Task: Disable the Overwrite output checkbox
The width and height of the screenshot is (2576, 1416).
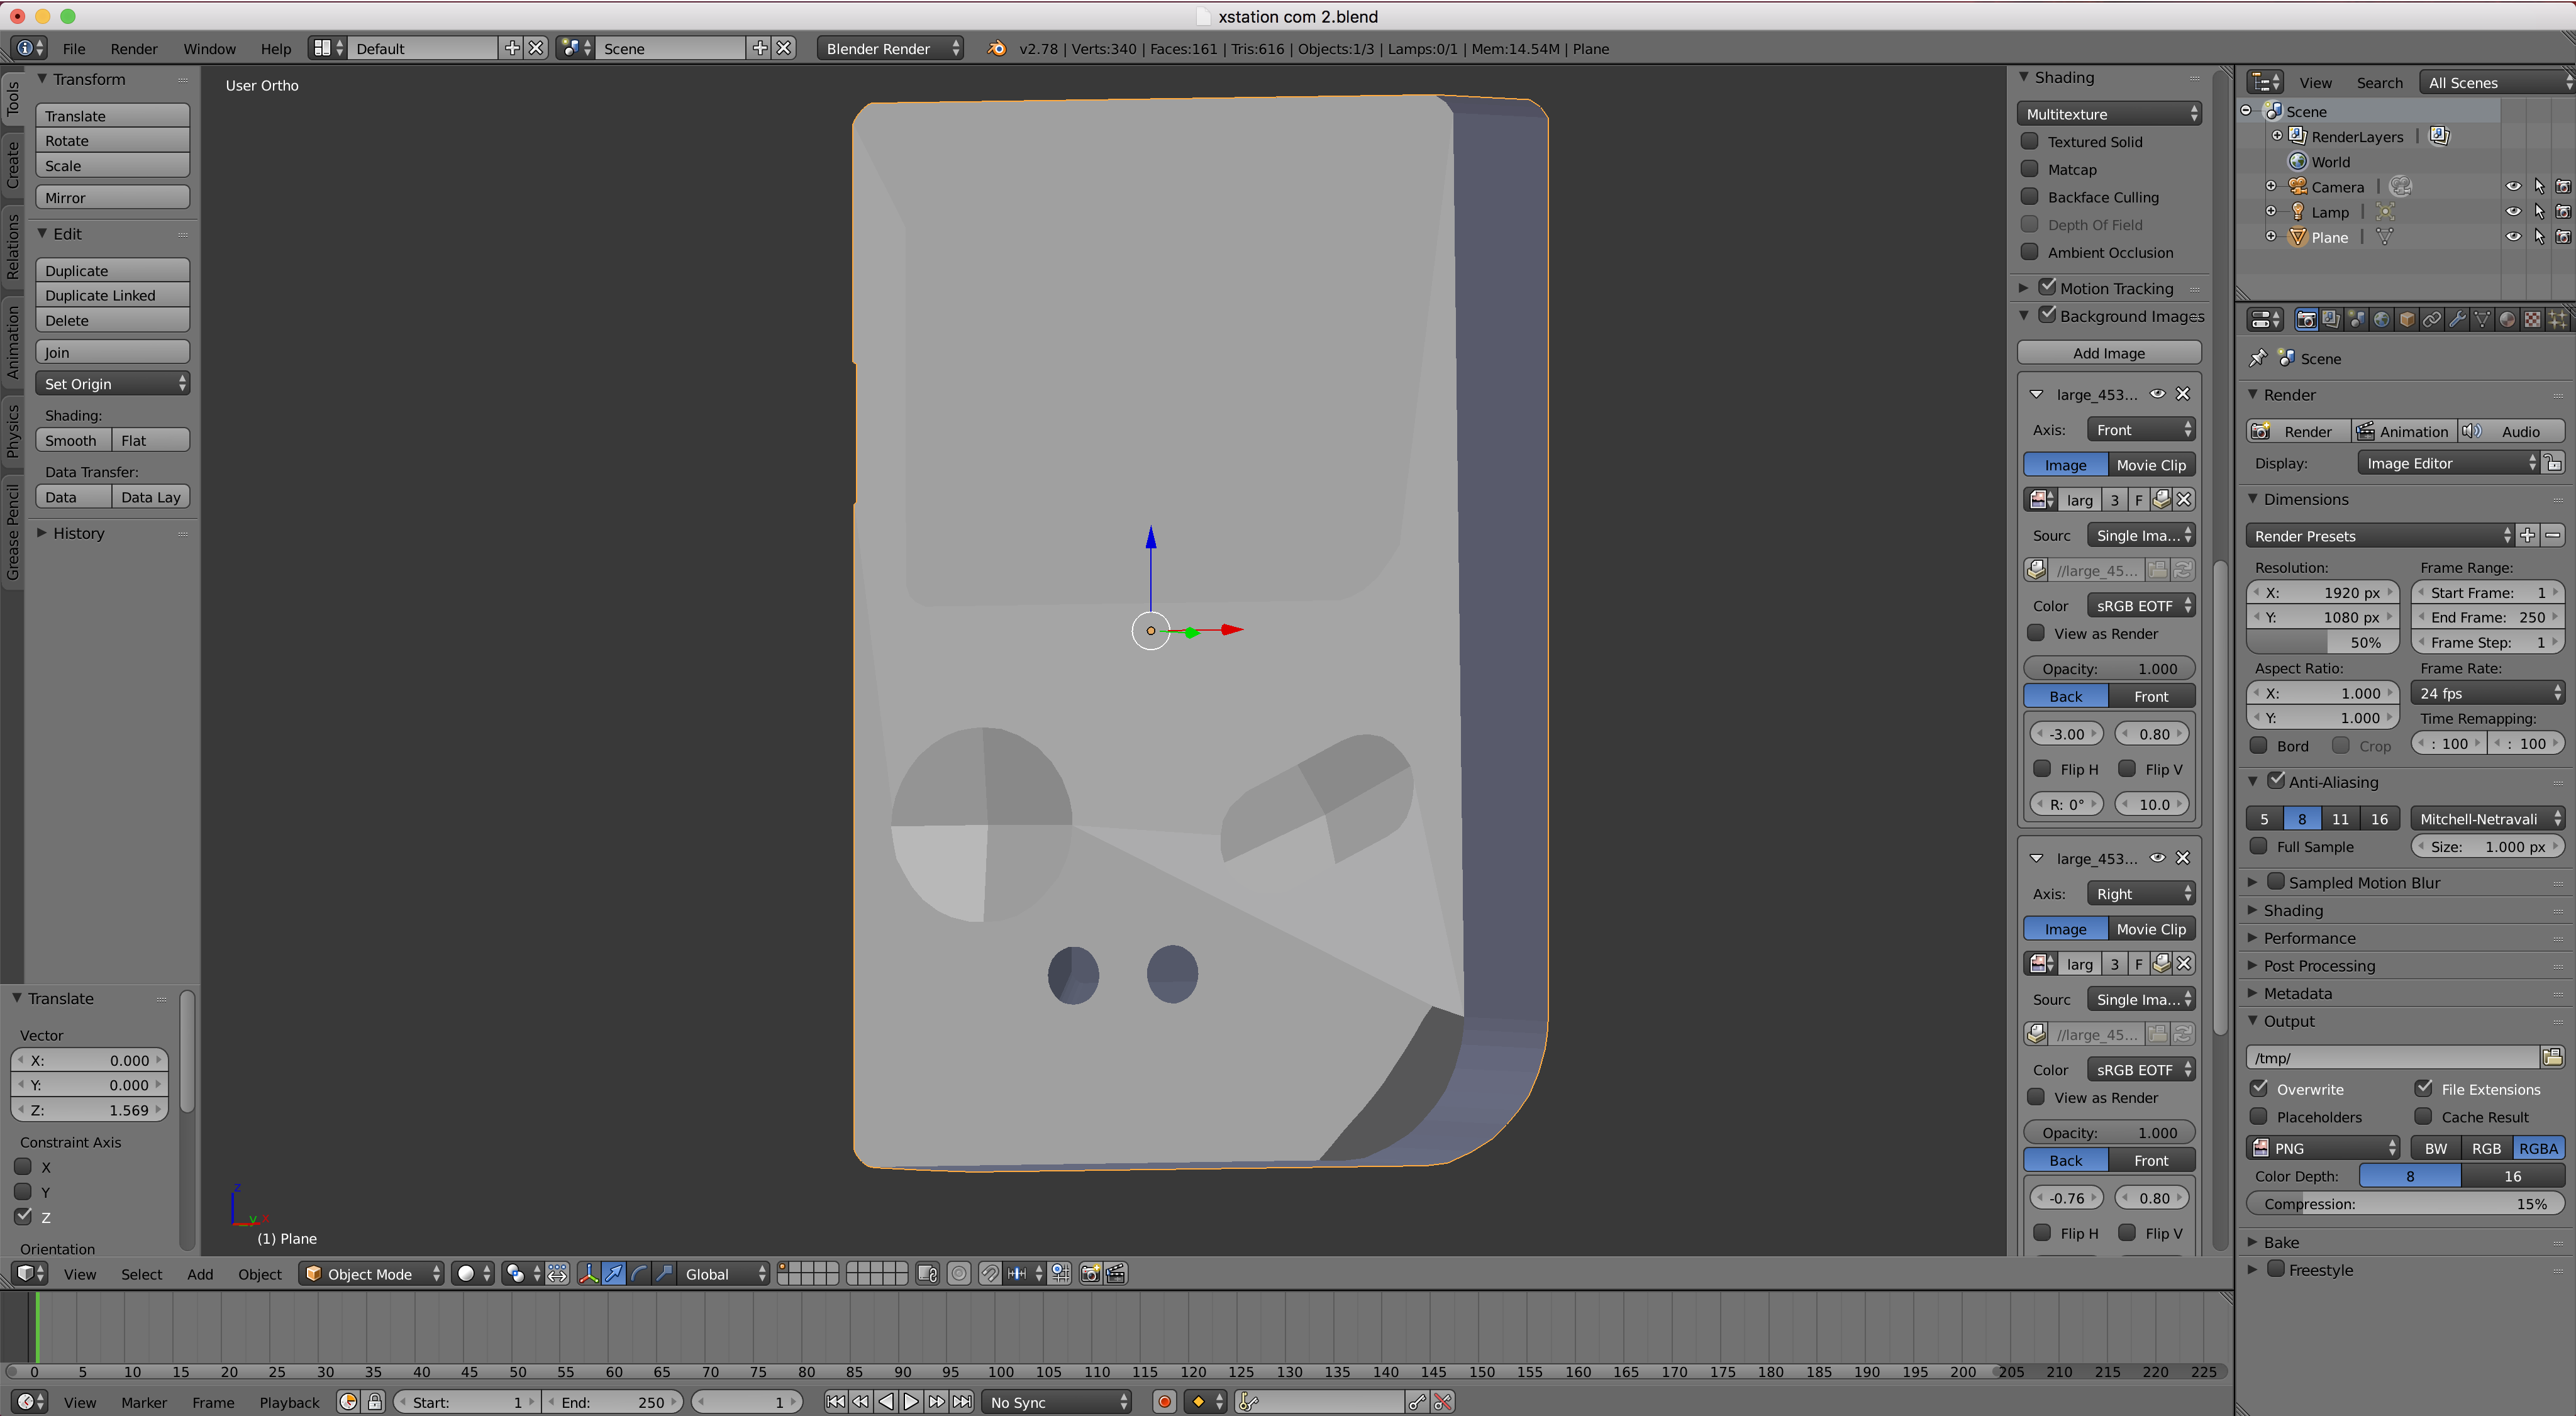Action: click(2259, 1088)
